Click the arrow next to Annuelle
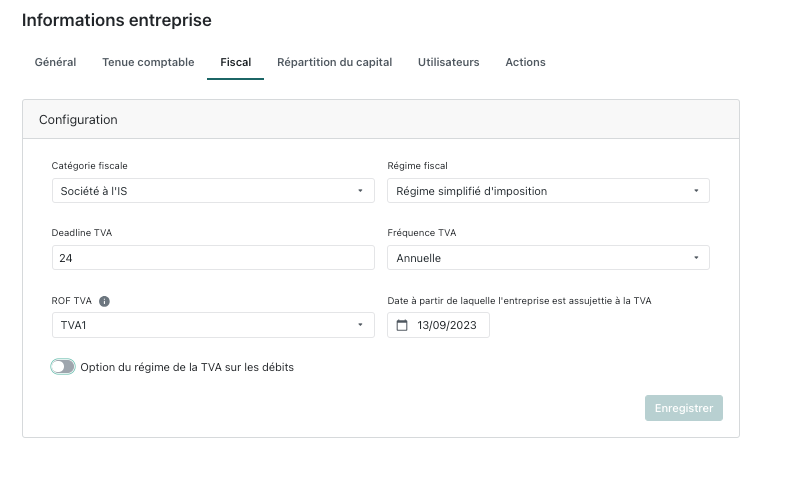Screen dimensions: 793x479 point(696,258)
